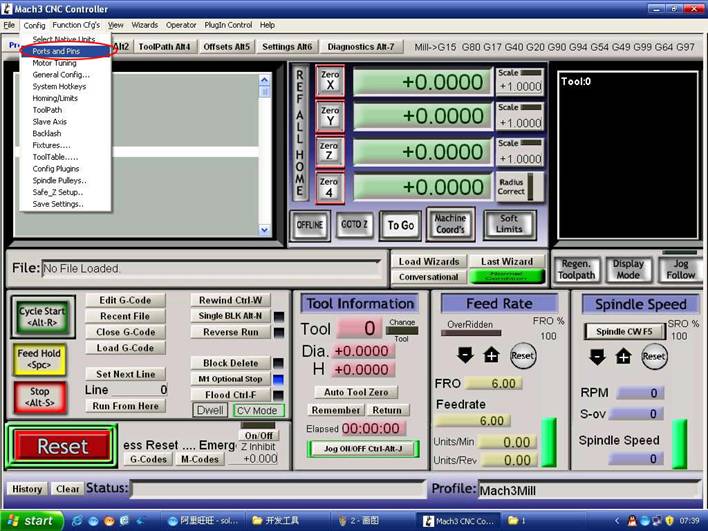Click the red Stop button
708x531 pixels.
tap(39, 397)
